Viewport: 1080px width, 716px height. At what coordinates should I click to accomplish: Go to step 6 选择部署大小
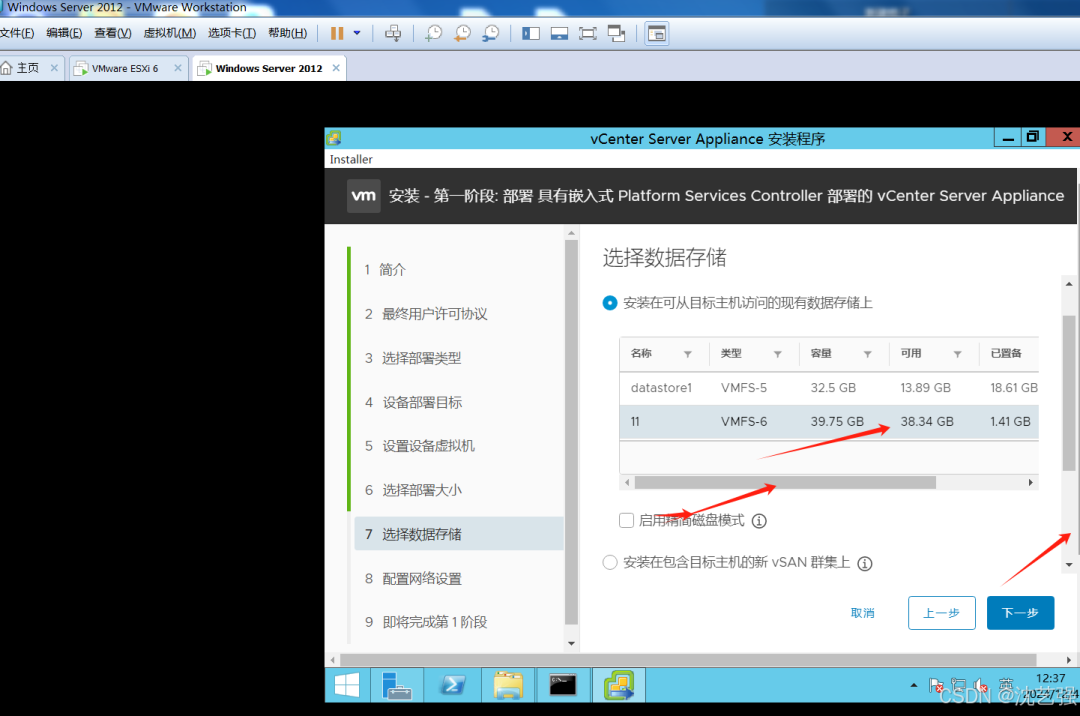tap(458, 490)
